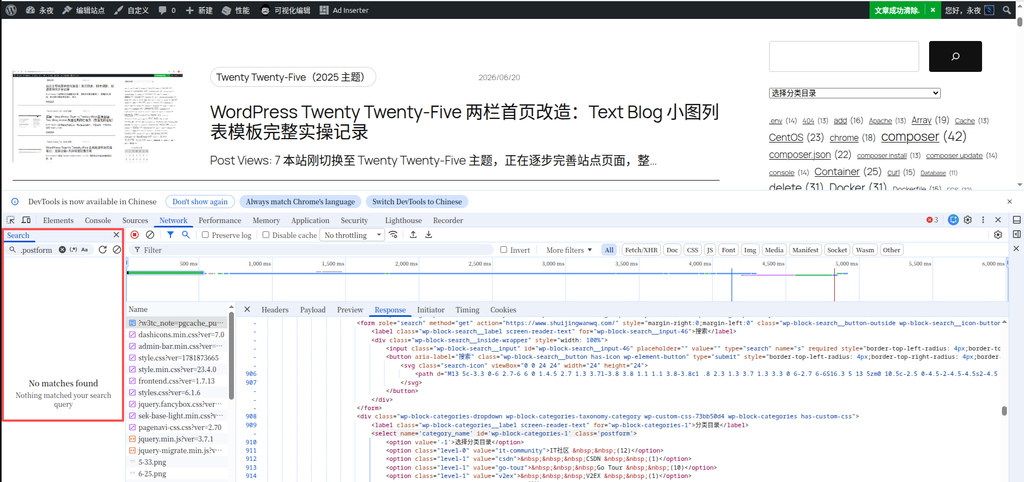
Task: Toggle the network filter funnel icon
Action: pyautogui.click(x=170, y=234)
